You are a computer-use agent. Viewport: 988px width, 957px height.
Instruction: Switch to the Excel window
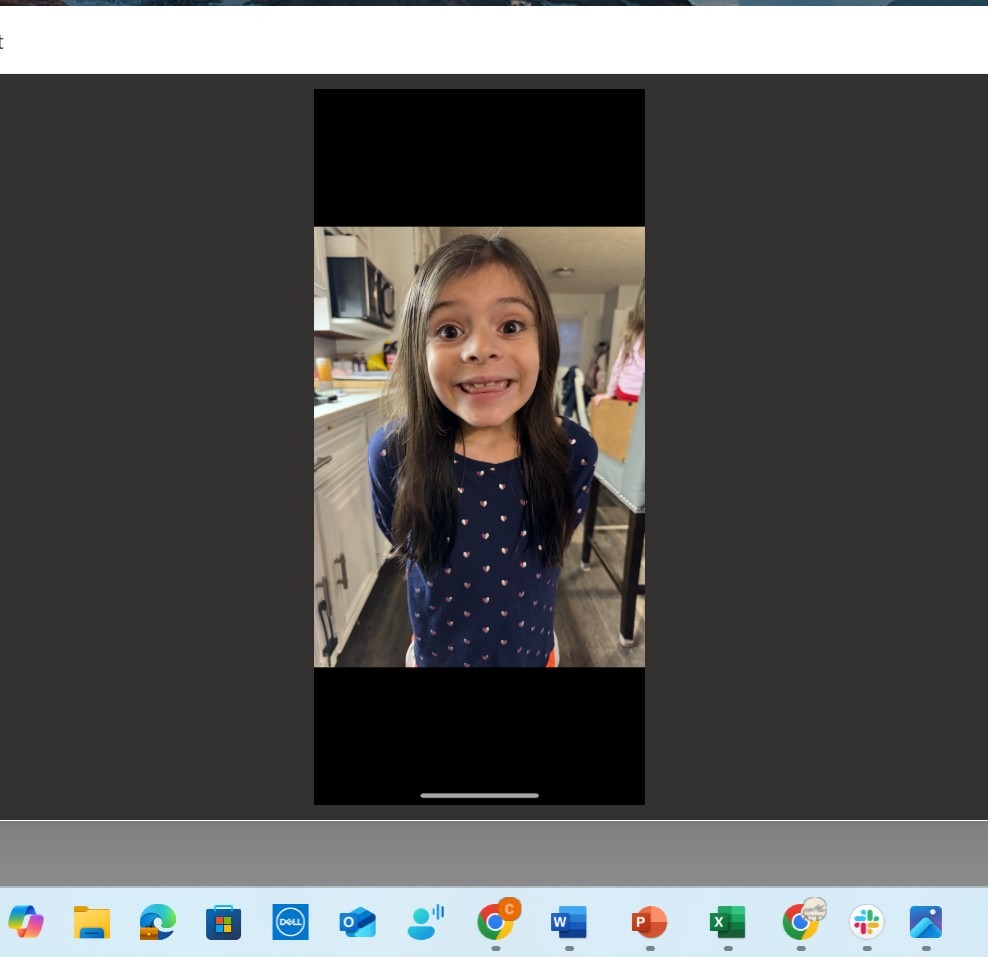tap(727, 921)
